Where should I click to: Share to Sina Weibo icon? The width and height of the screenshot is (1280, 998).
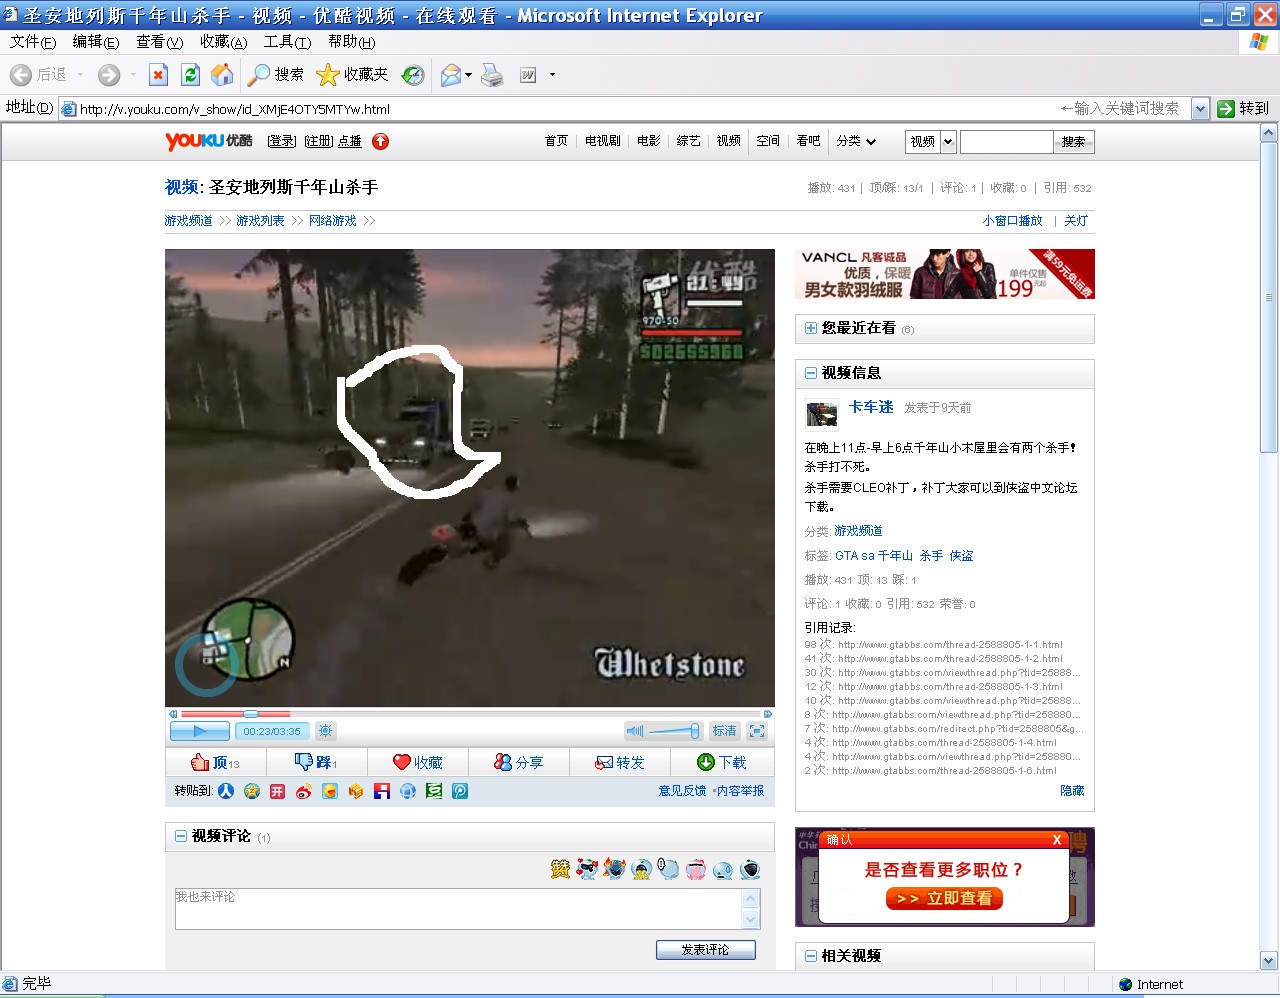[303, 791]
